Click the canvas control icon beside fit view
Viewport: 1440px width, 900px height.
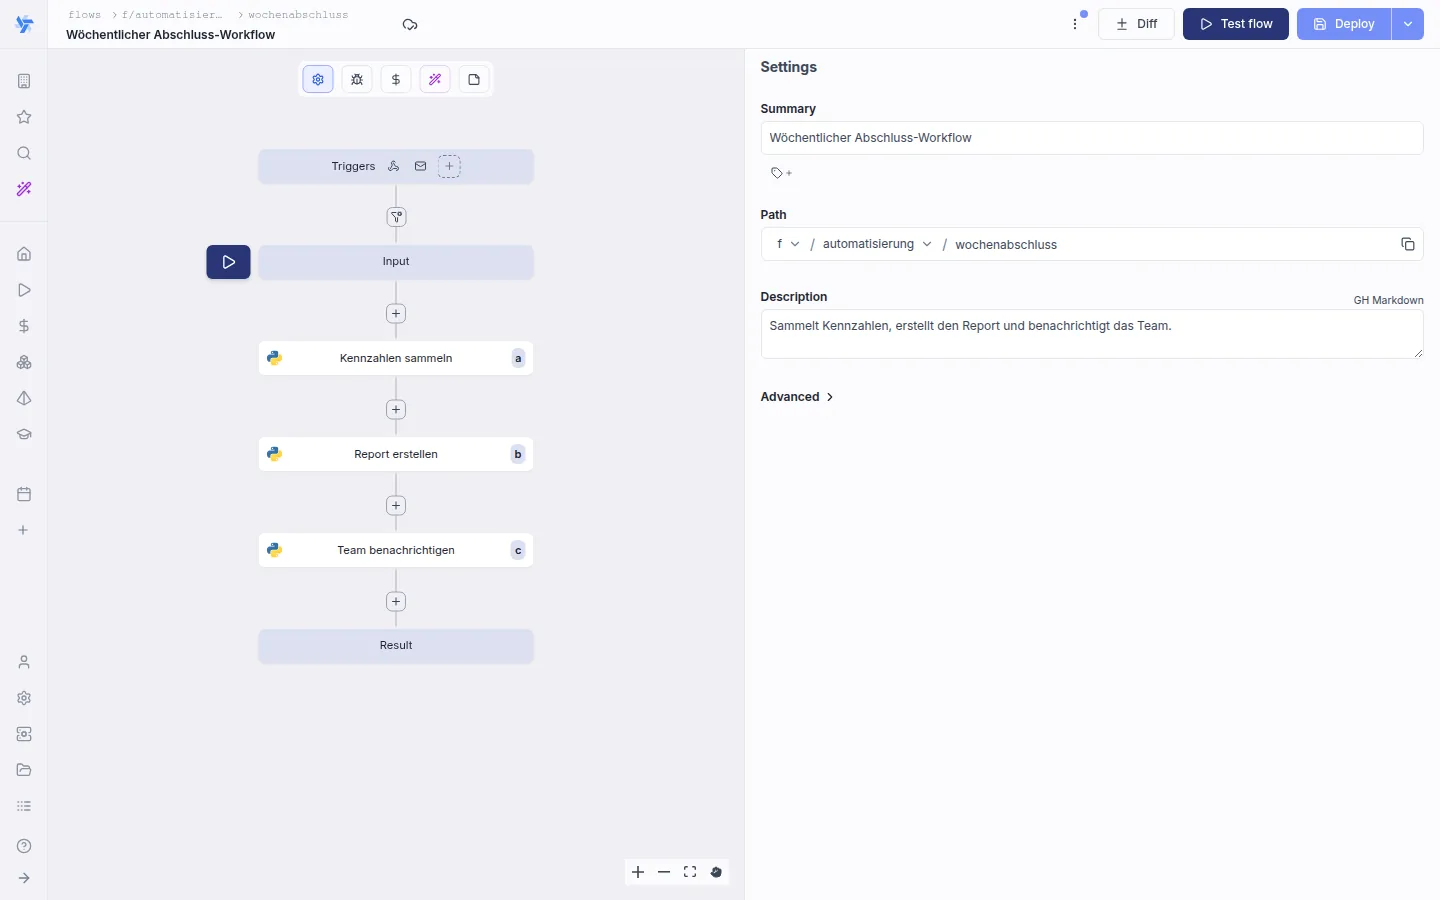[x=716, y=872]
